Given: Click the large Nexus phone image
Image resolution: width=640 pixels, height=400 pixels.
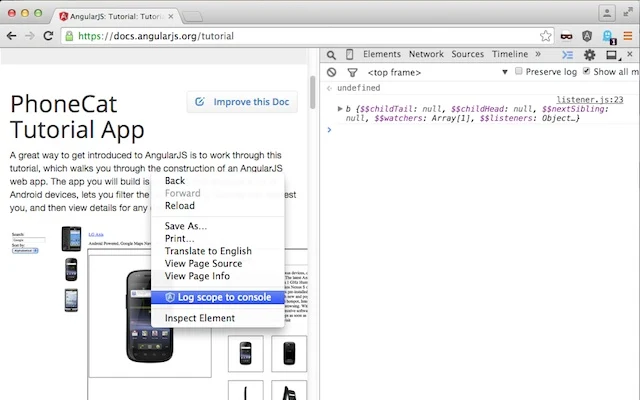Looking at the screenshot, I should coord(150,316).
